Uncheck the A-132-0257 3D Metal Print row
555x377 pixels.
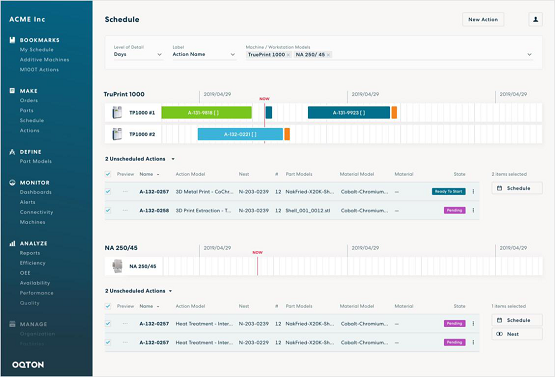click(108, 192)
